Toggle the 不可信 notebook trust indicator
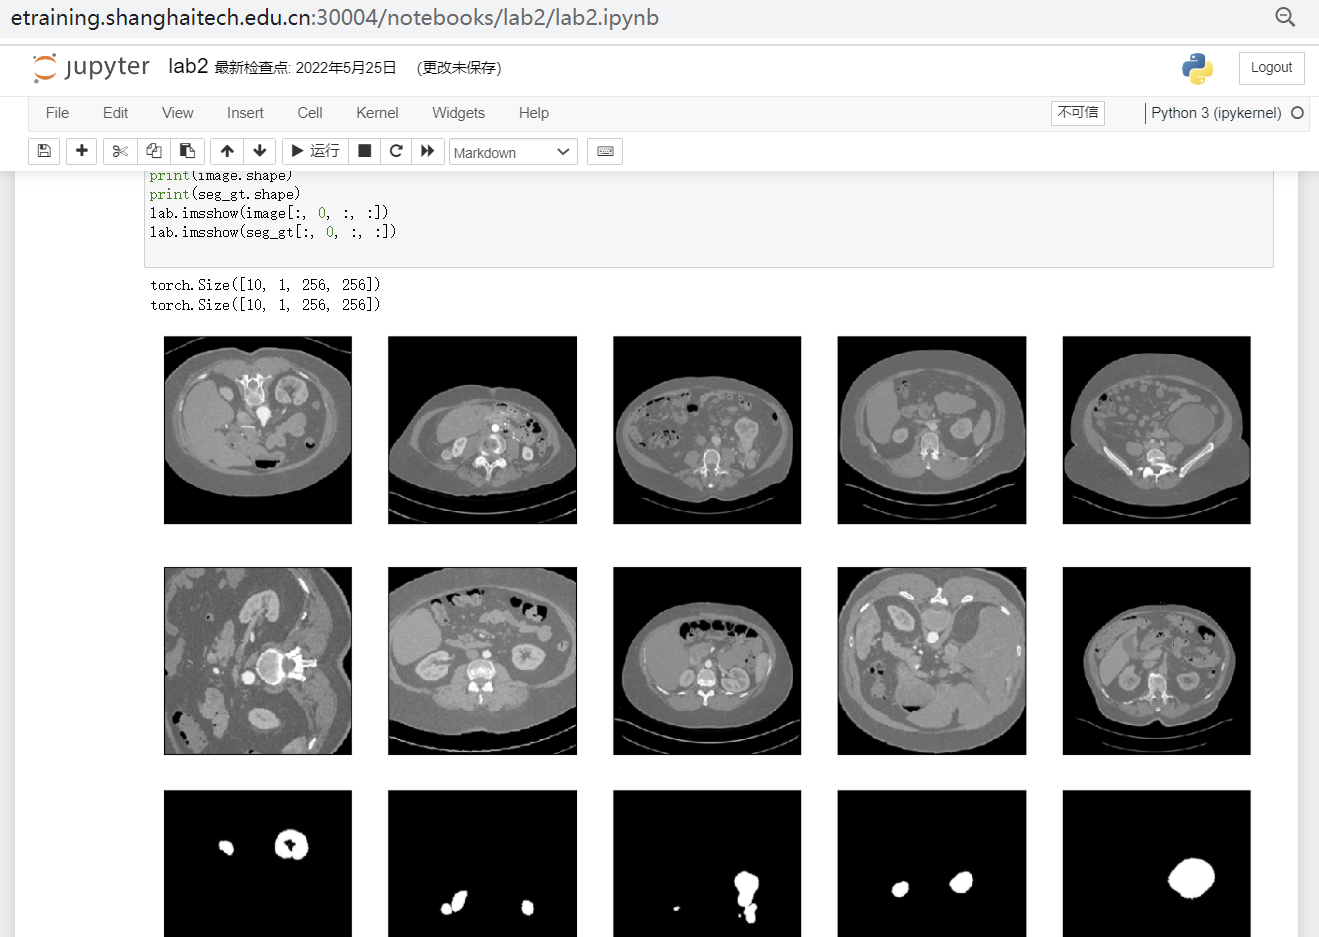The image size is (1319, 937). [x=1078, y=113]
